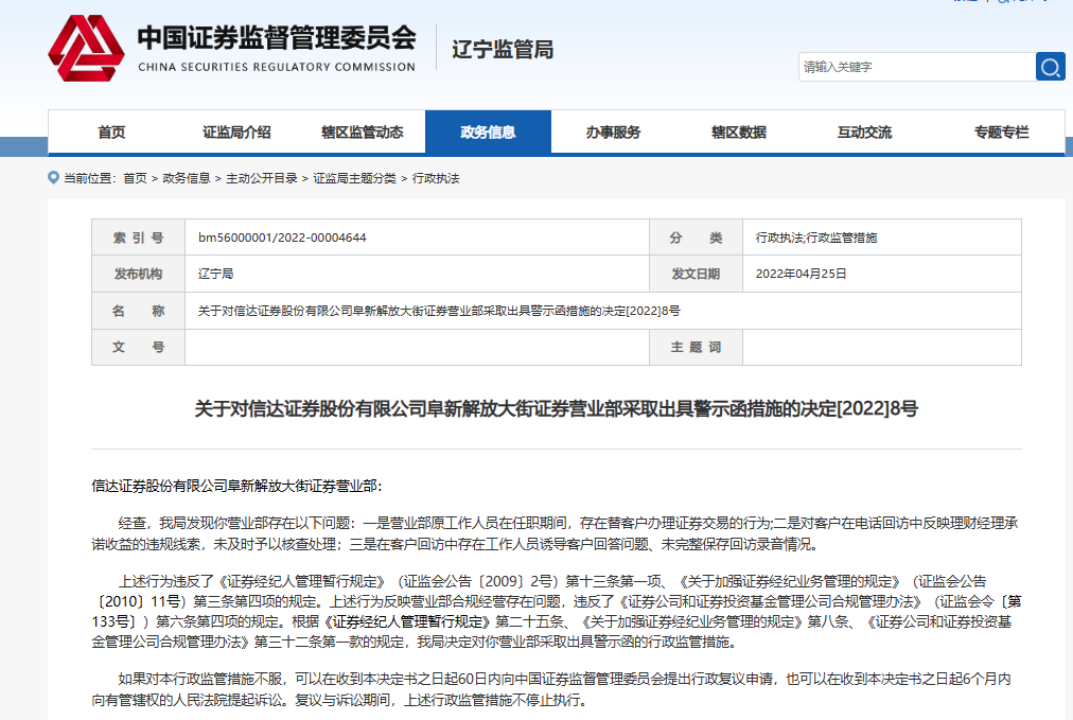Click the CSRC red logo emblem

[86, 48]
